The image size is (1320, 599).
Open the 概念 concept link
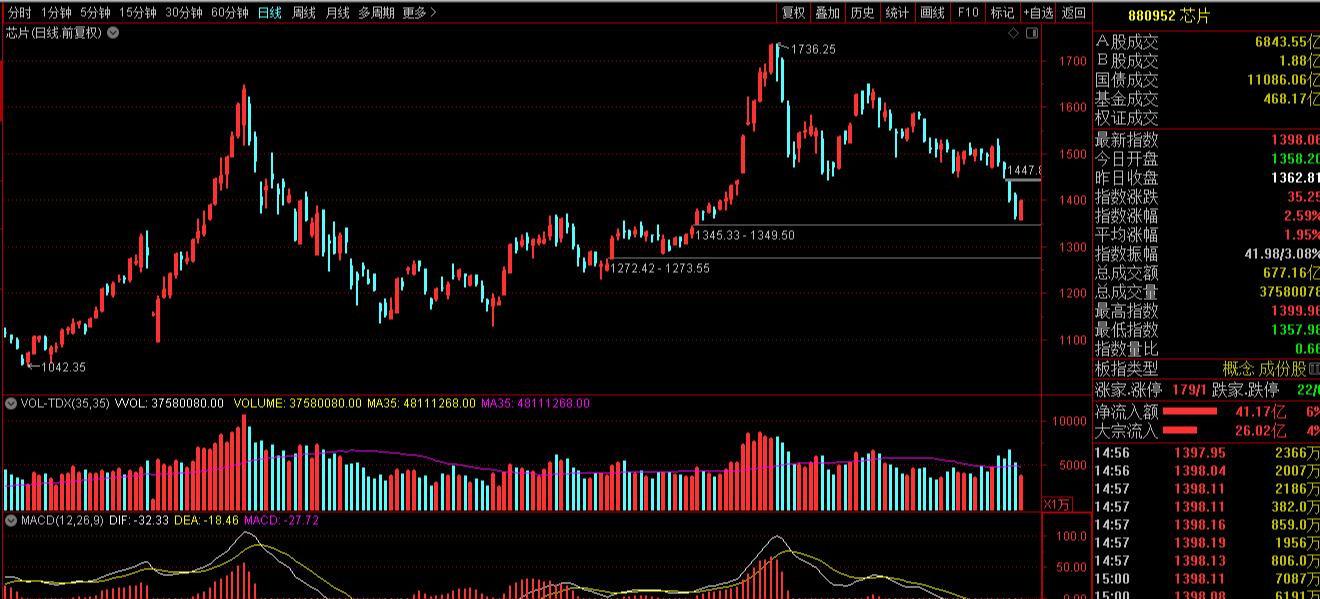[x=1238, y=368]
